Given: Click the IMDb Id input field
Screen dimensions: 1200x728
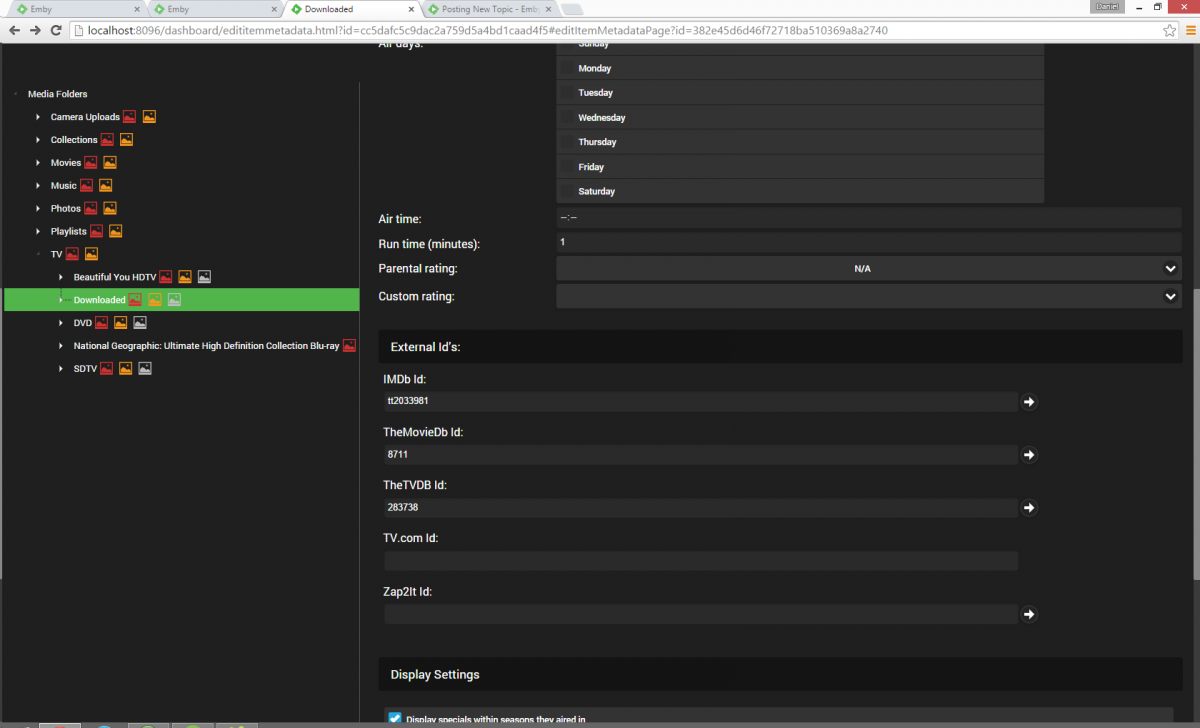Looking at the screenshot, I should (701, 401).
